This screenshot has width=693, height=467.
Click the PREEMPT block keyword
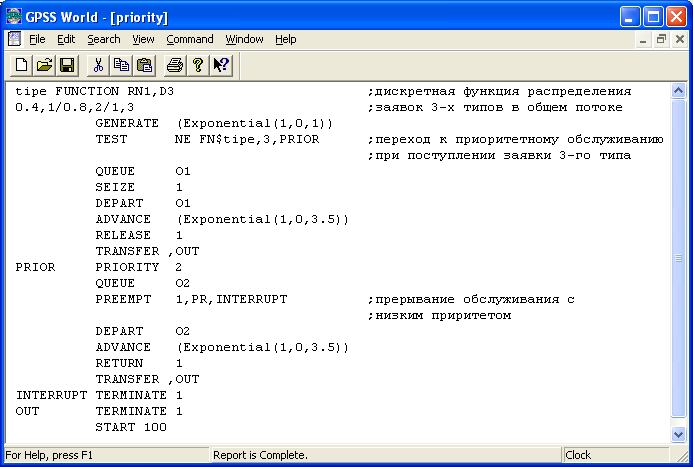(123, 299)
